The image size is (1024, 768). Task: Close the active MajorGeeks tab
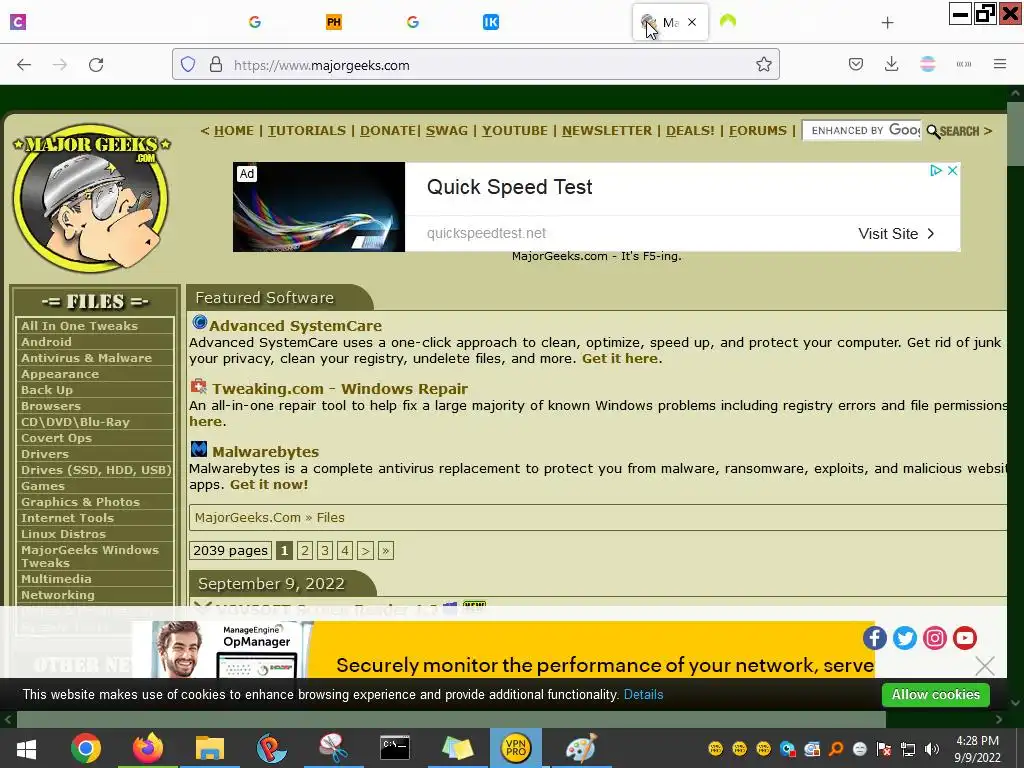coord(692,22)
